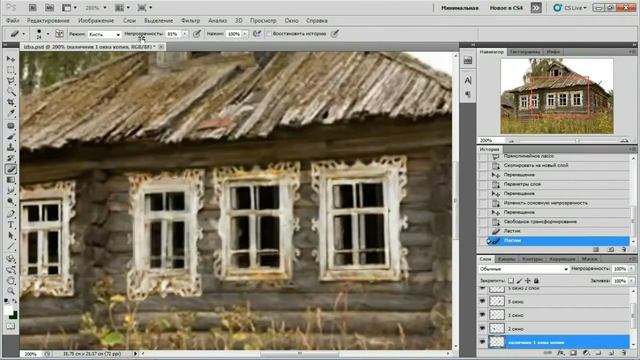
Task: Select the Clone Stamp tool
Action: [x=11, y=147]
